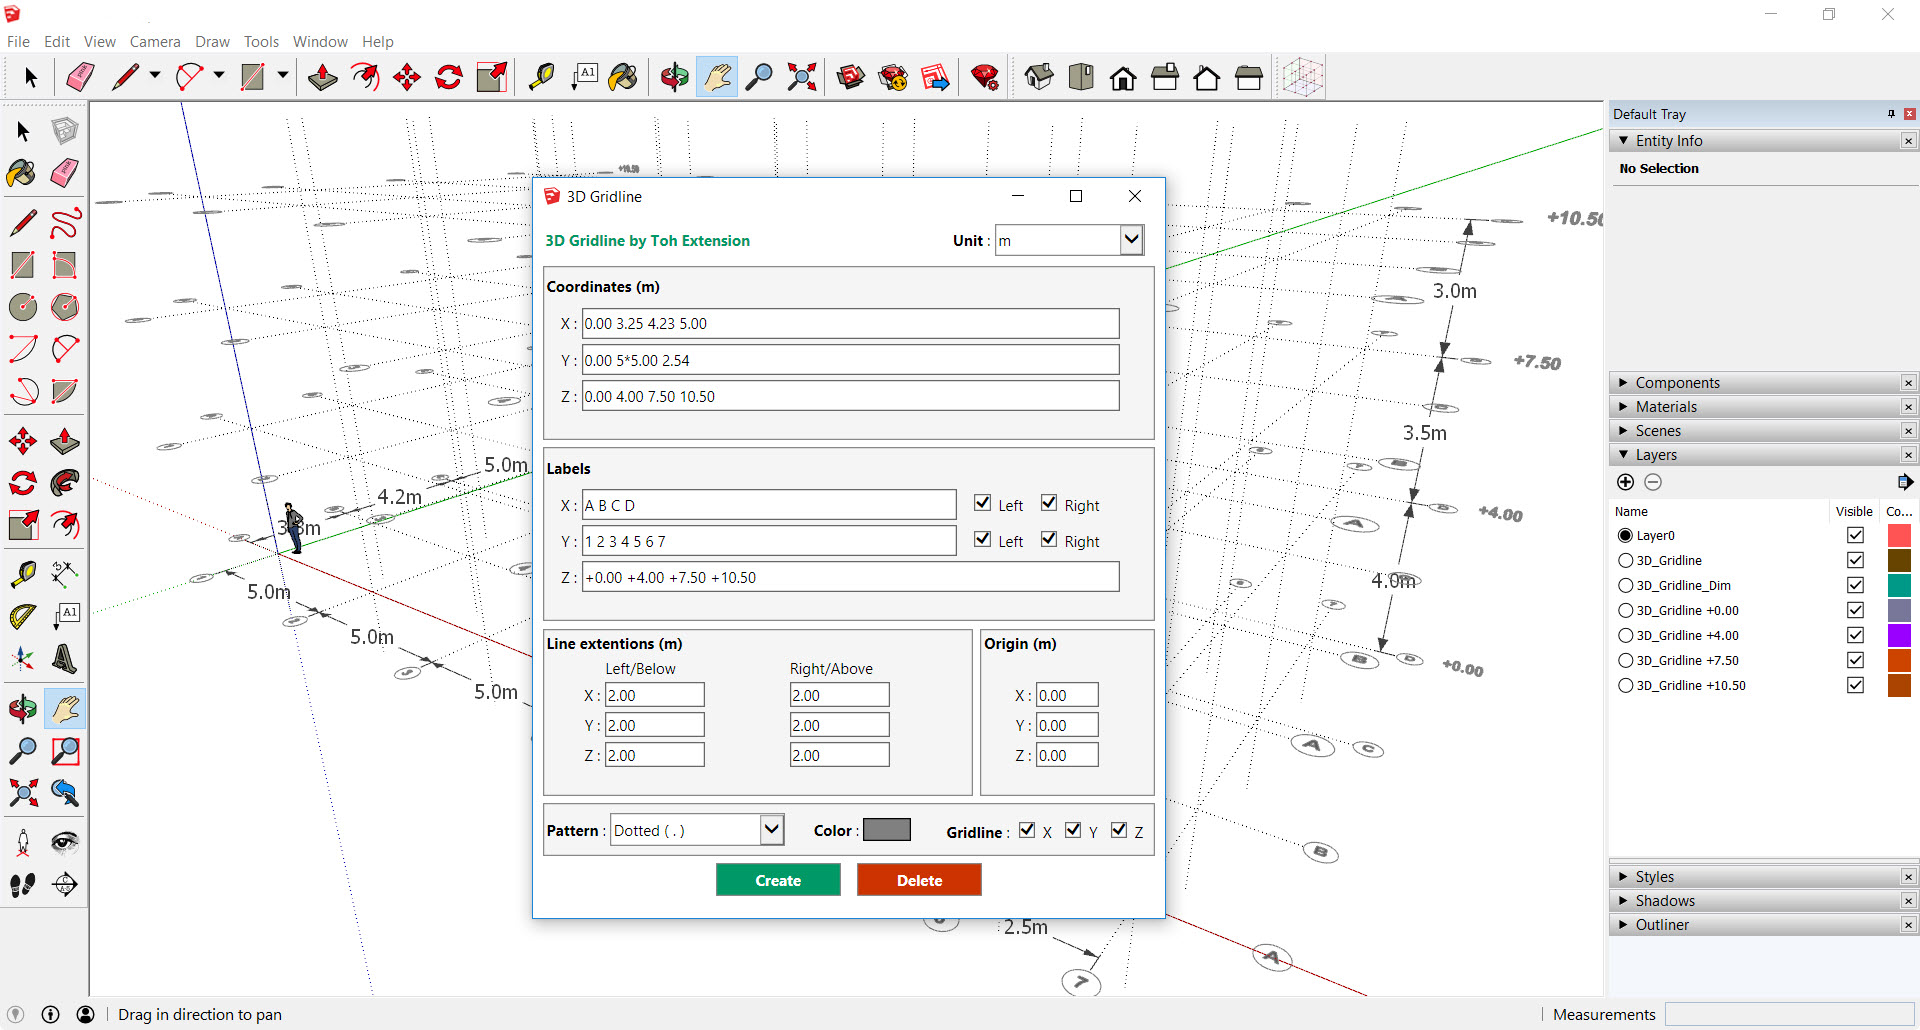Select the Rotate tool
Image resolution: width=1920 pixels, height=1030 pixels.
click(448, 76)
